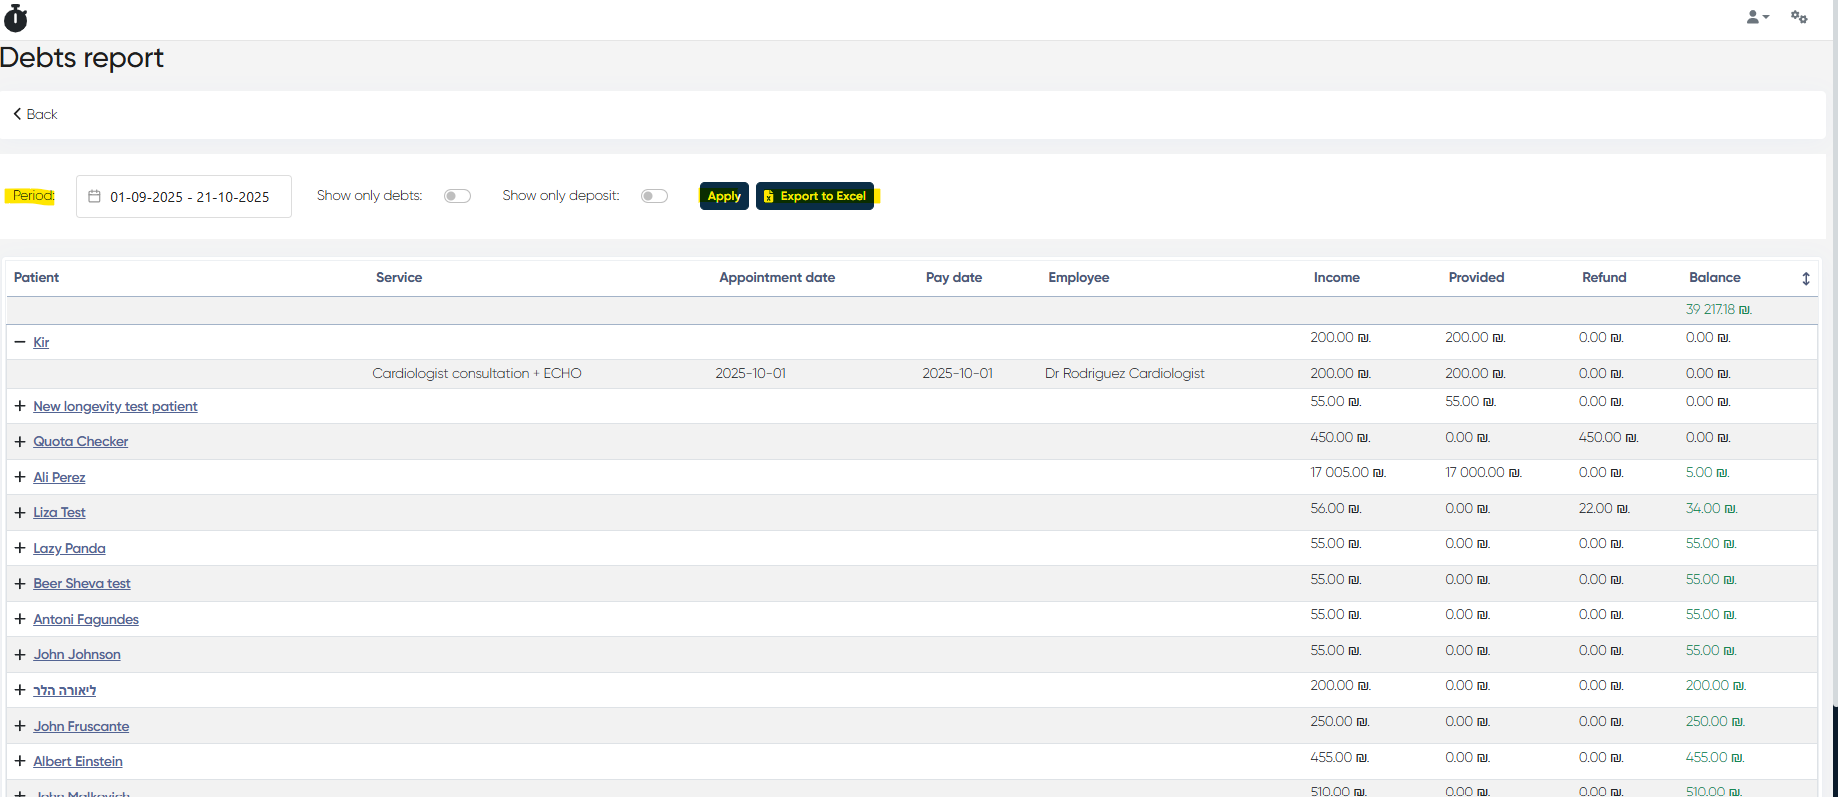
Task: Click the back chevron arrow icon
Action: click(x=17, y=114)
